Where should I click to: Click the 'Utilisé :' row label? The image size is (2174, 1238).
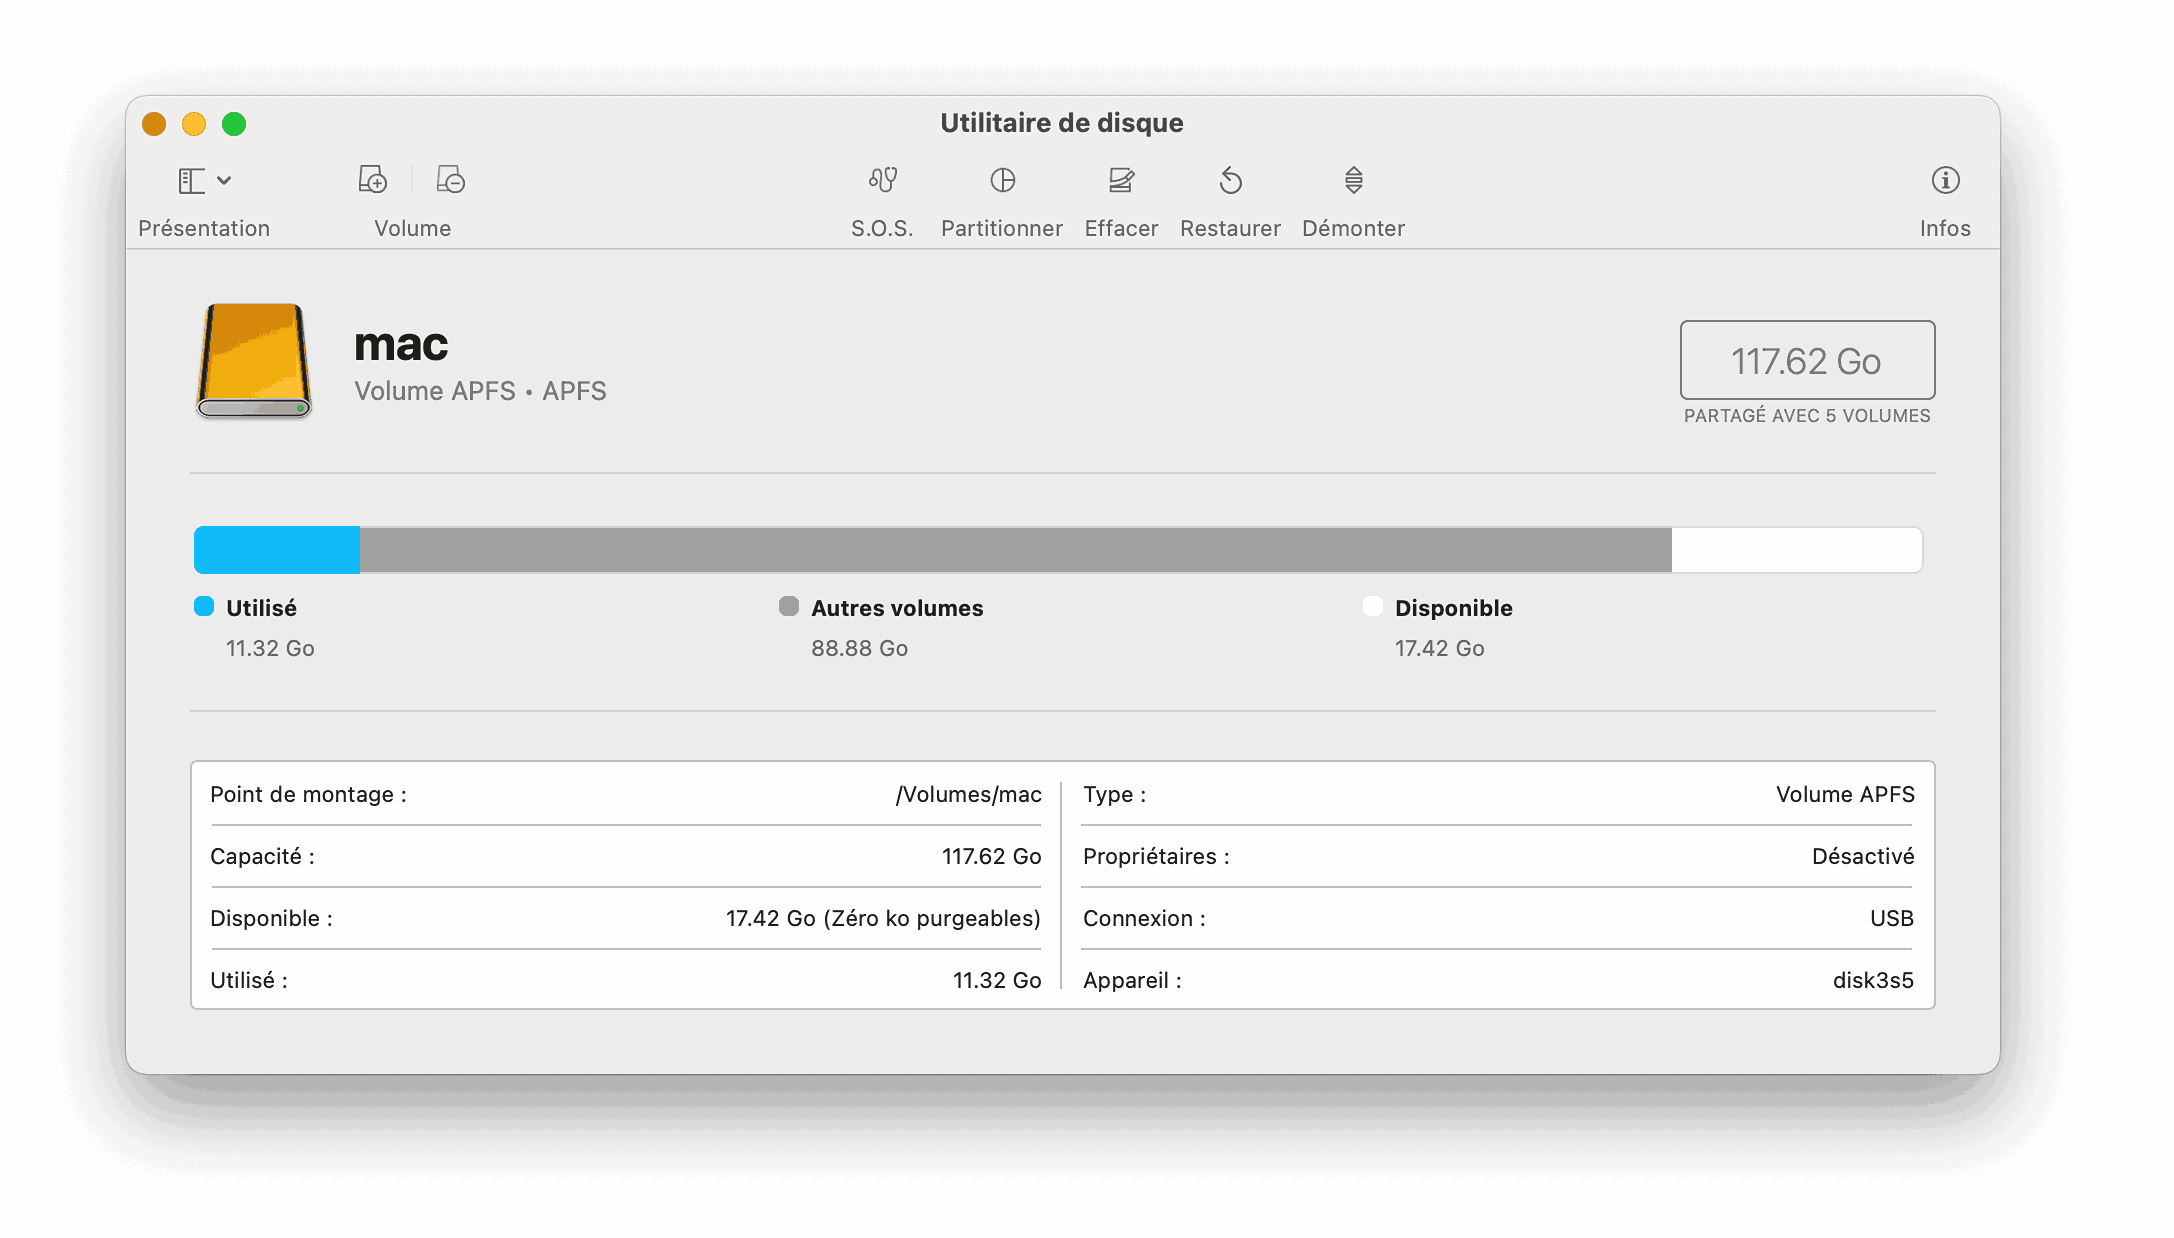249,980
